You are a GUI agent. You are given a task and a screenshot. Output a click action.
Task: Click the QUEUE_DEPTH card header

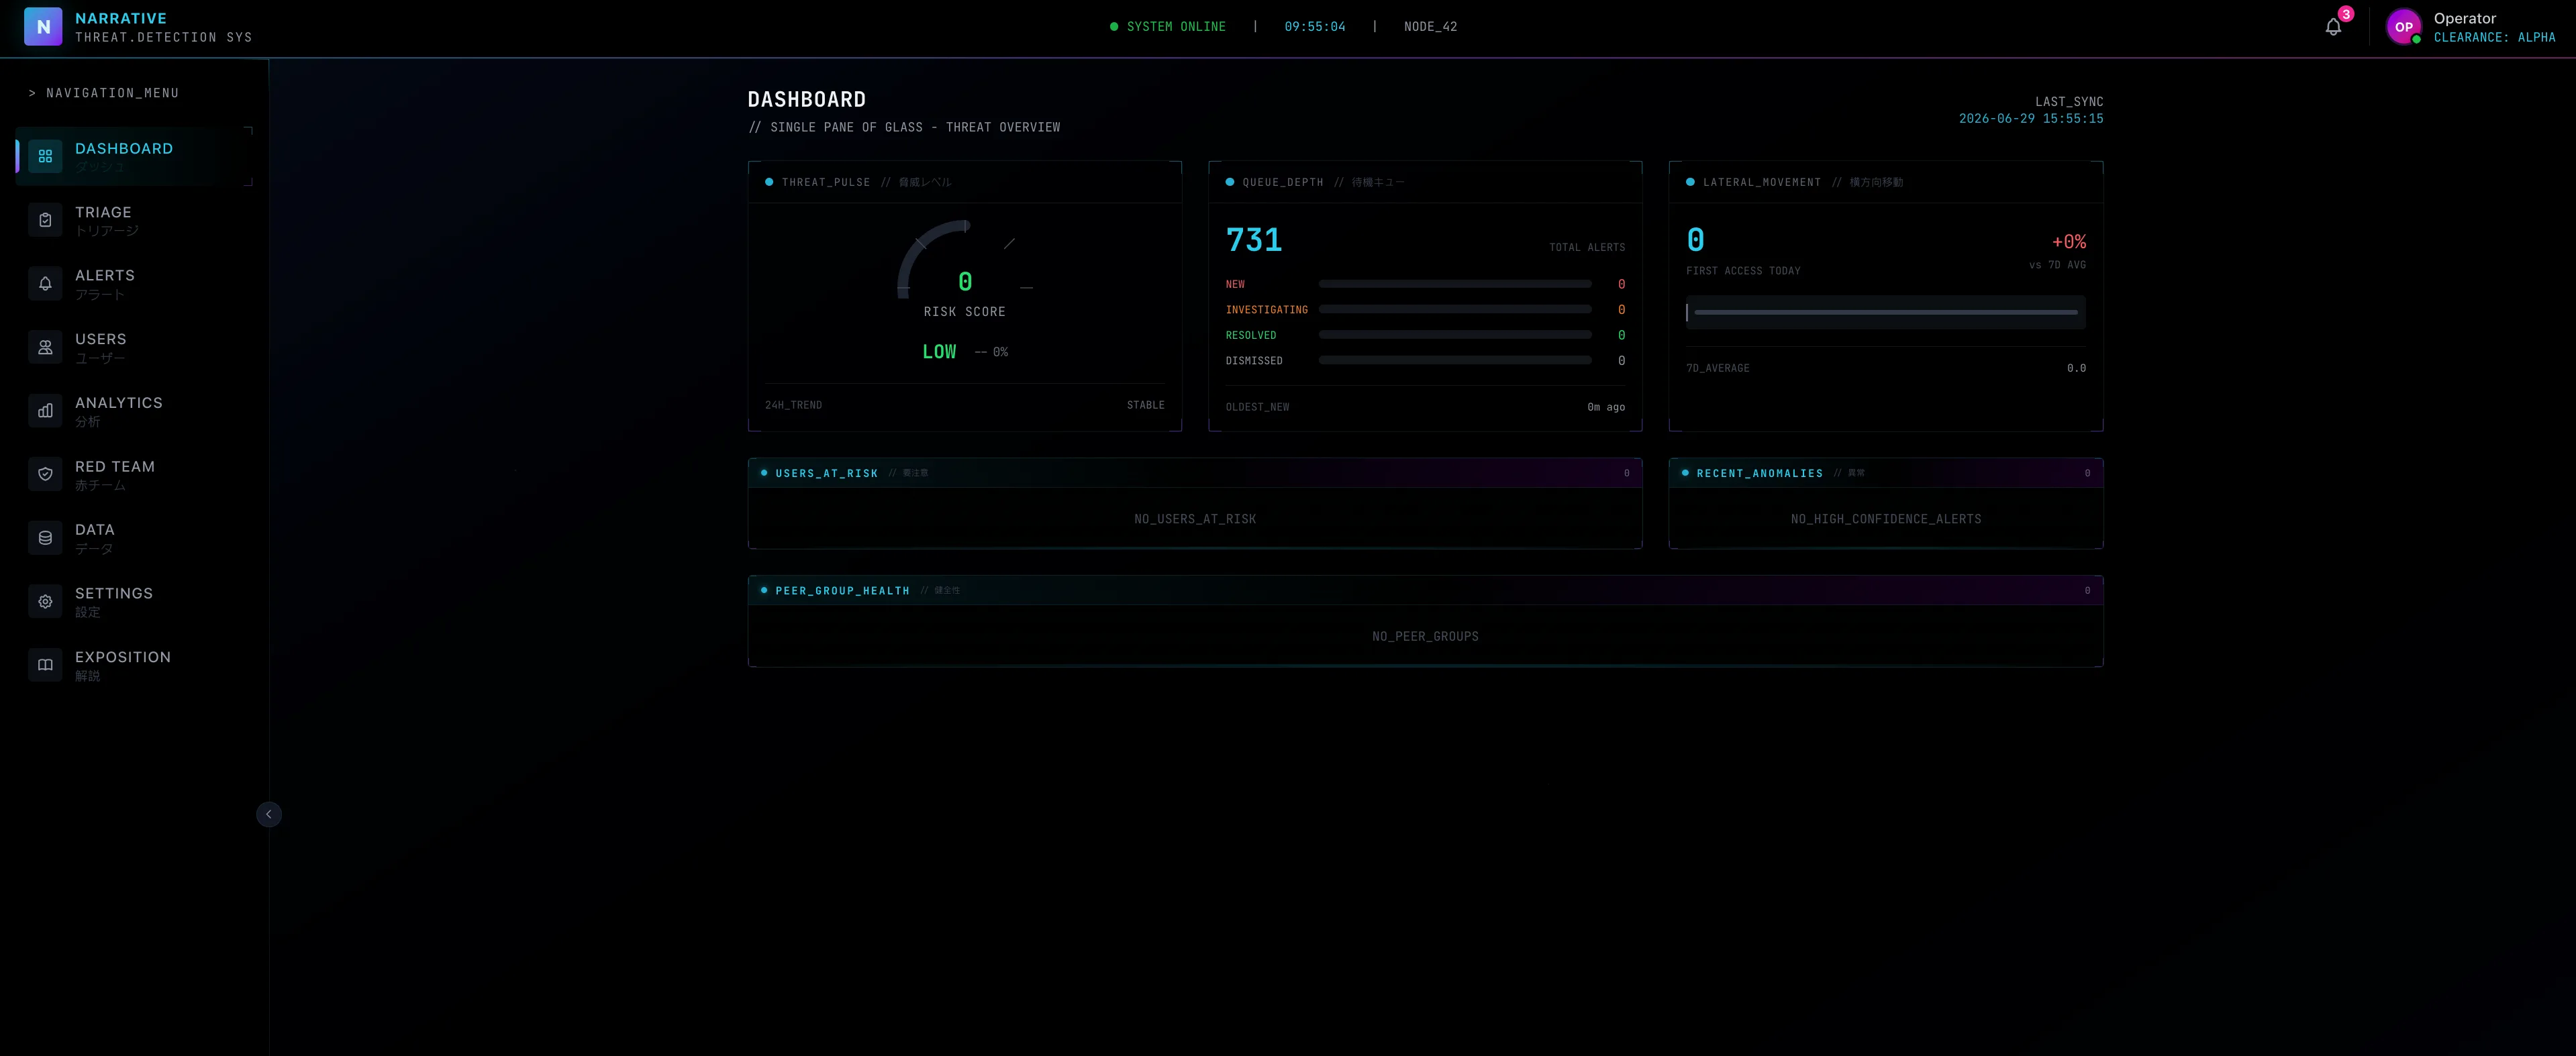pyautogui.click(x=1425, y=182)
